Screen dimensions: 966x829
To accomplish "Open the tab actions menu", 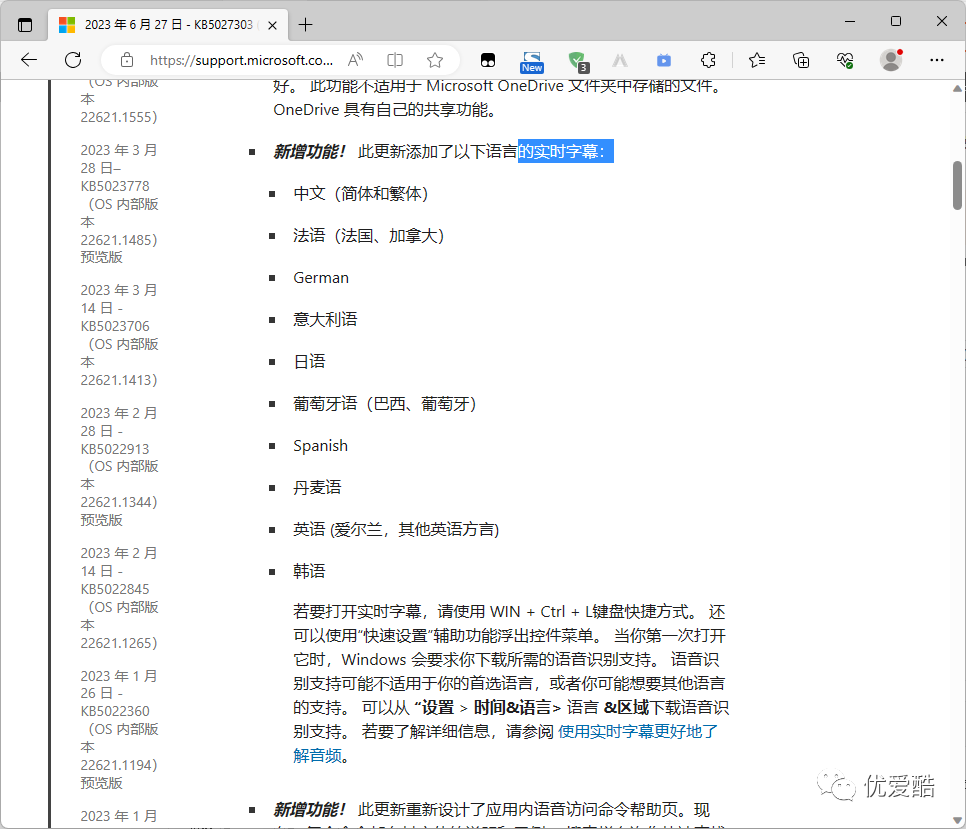I will [x=24, y=24].
